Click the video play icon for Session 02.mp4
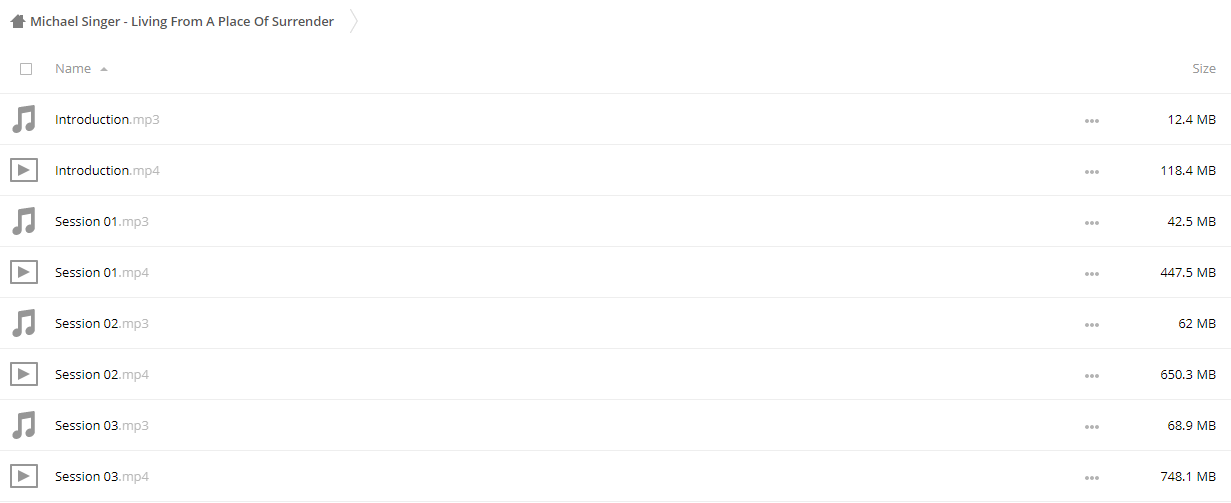This screenshot has width=1231, height=503. point(24,374)
